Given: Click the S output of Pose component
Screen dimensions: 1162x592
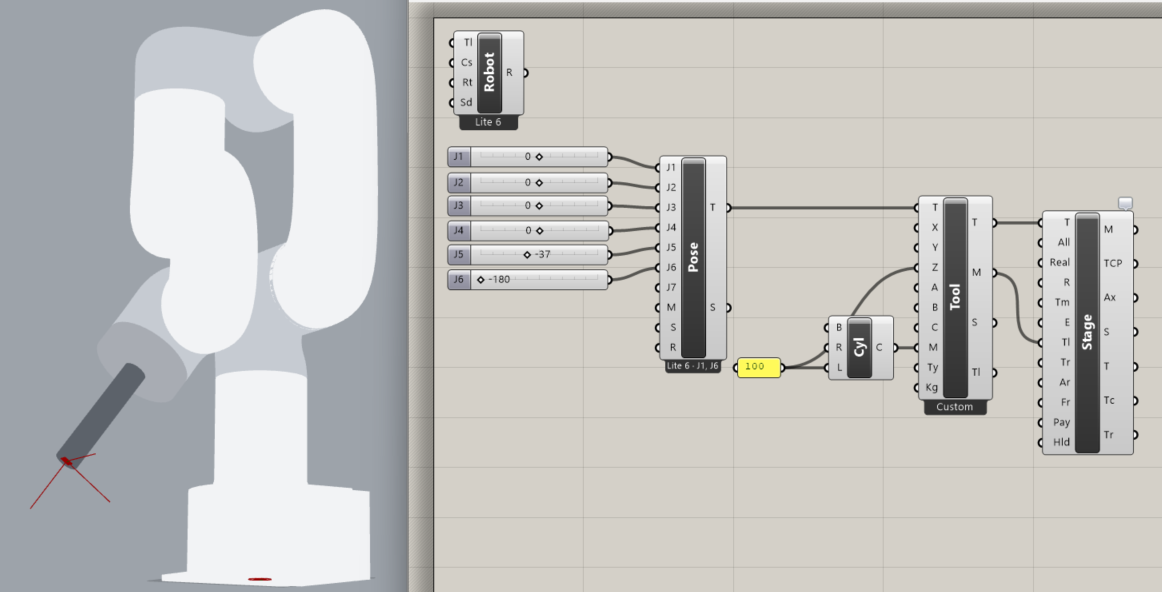Looking at the screenshot, I should point(713,307).
